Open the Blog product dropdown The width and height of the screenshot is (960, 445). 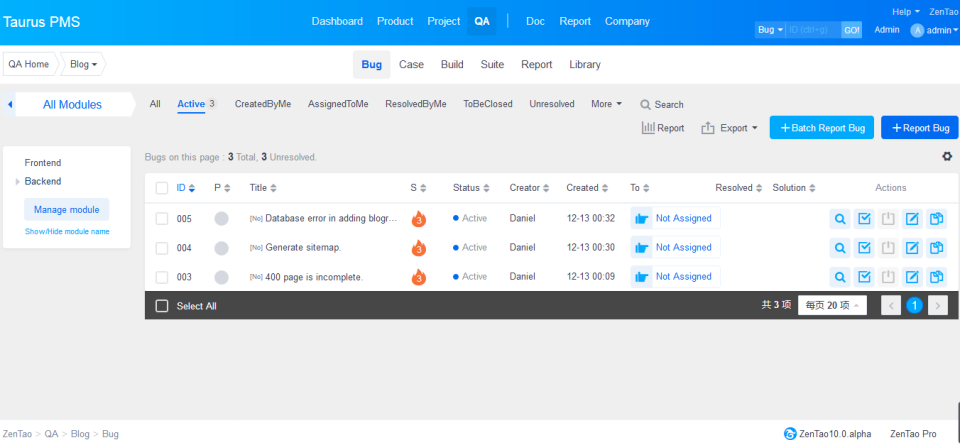pyautogui.click(x=84, y=64)
